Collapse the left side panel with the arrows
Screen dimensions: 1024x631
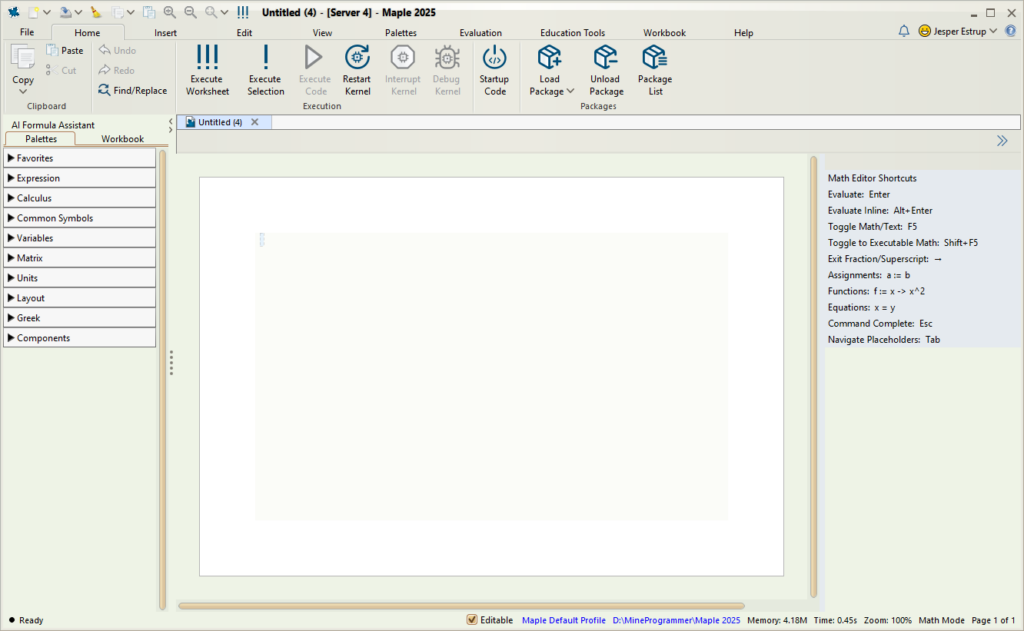coord(170,125)
